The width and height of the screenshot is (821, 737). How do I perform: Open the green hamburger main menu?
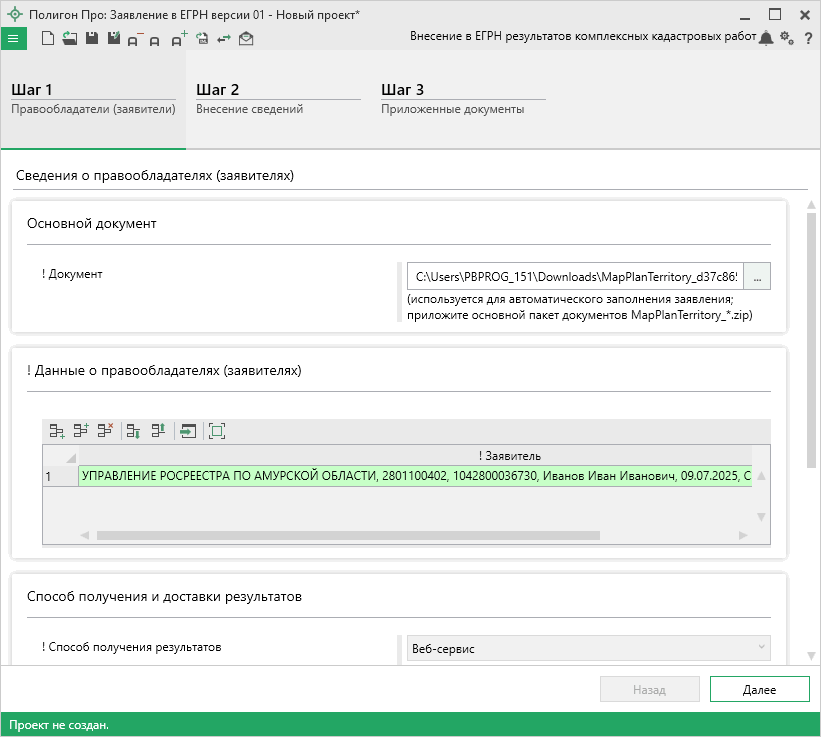pos(13,38)
